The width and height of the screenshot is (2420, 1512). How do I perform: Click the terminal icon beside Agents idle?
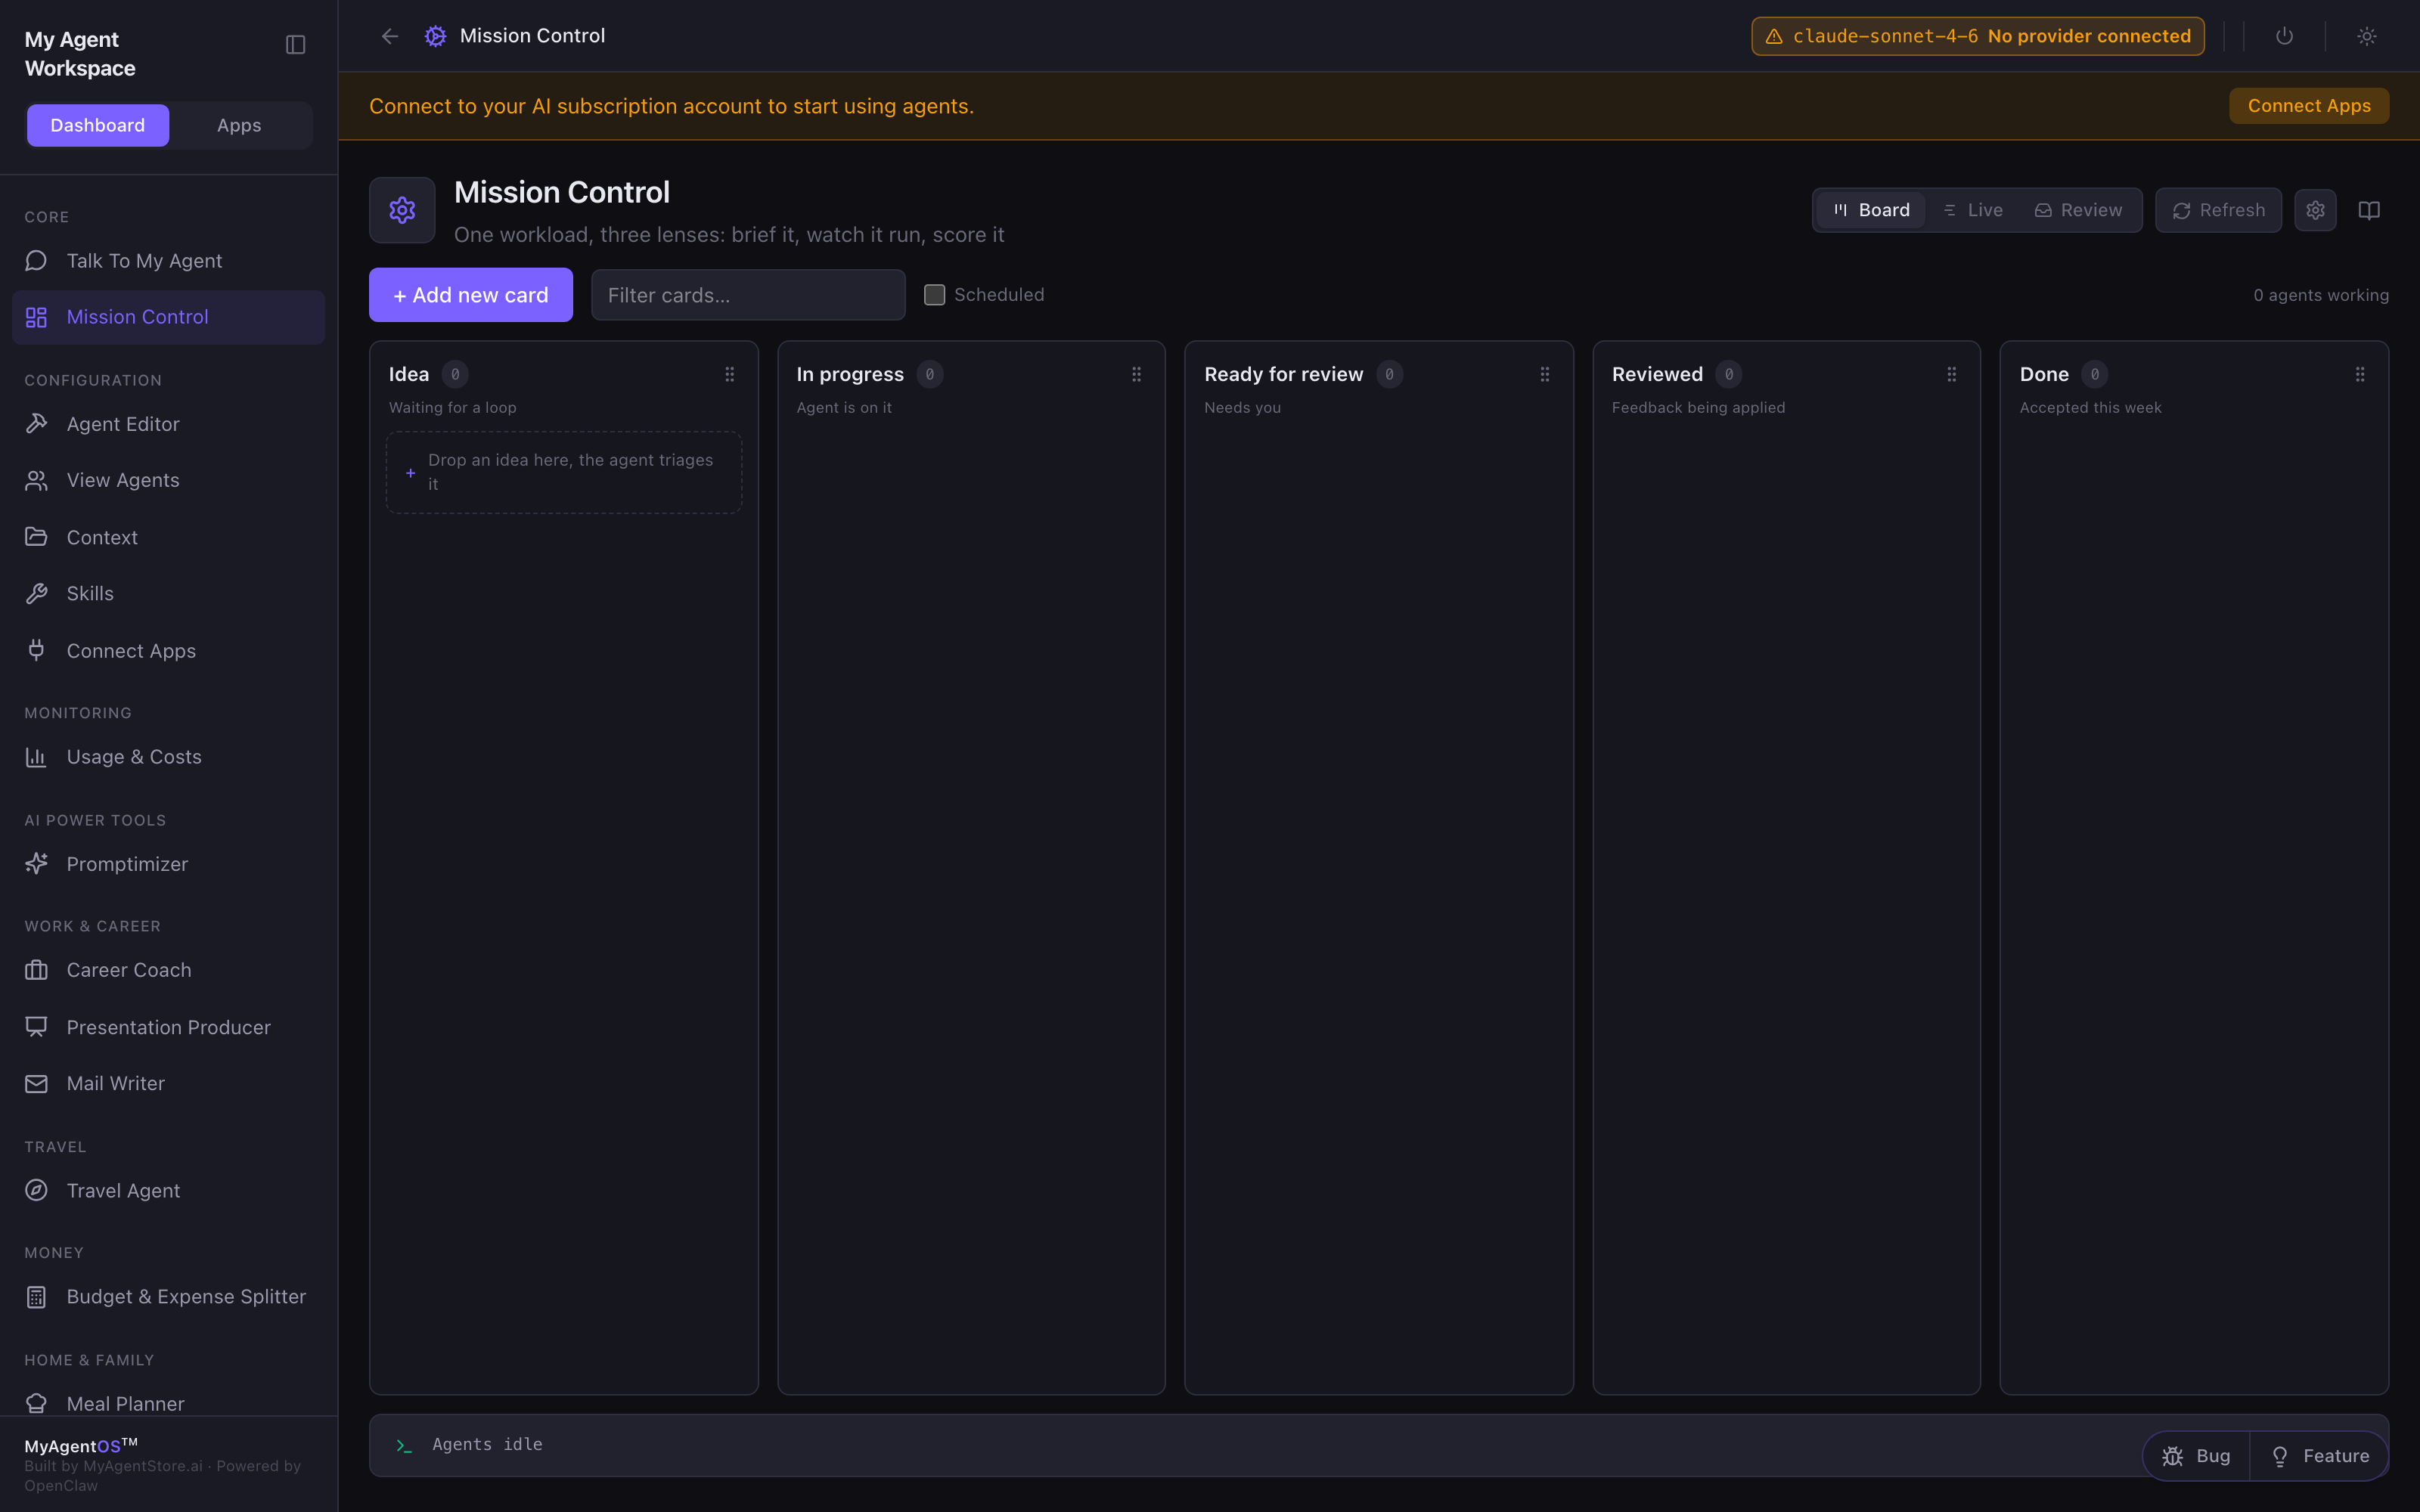click(404, 1445)
